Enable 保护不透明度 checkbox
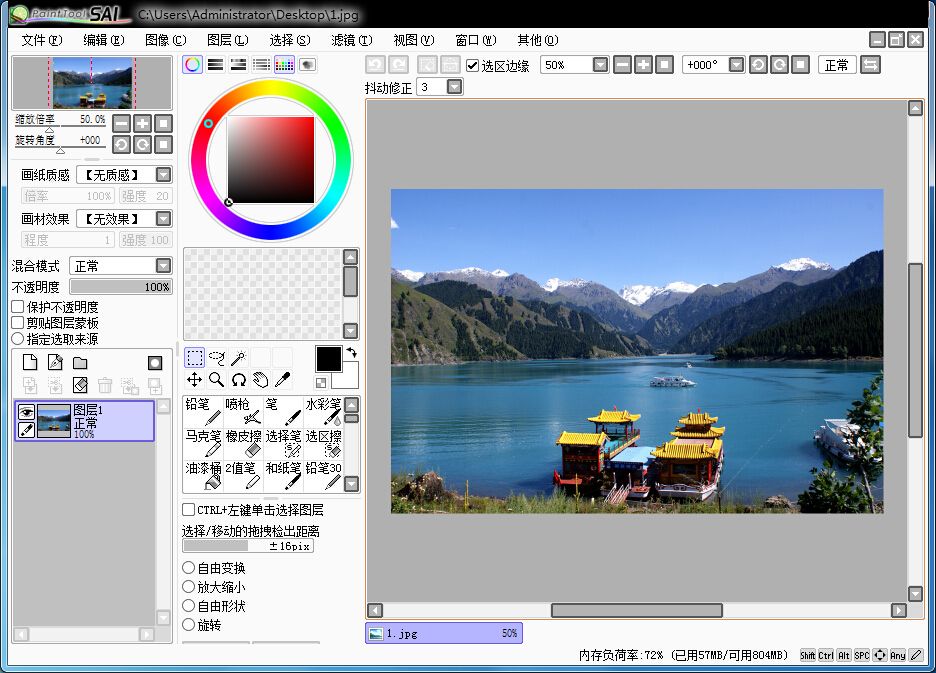This screenshot has height=673, width=936. point(18,307)
